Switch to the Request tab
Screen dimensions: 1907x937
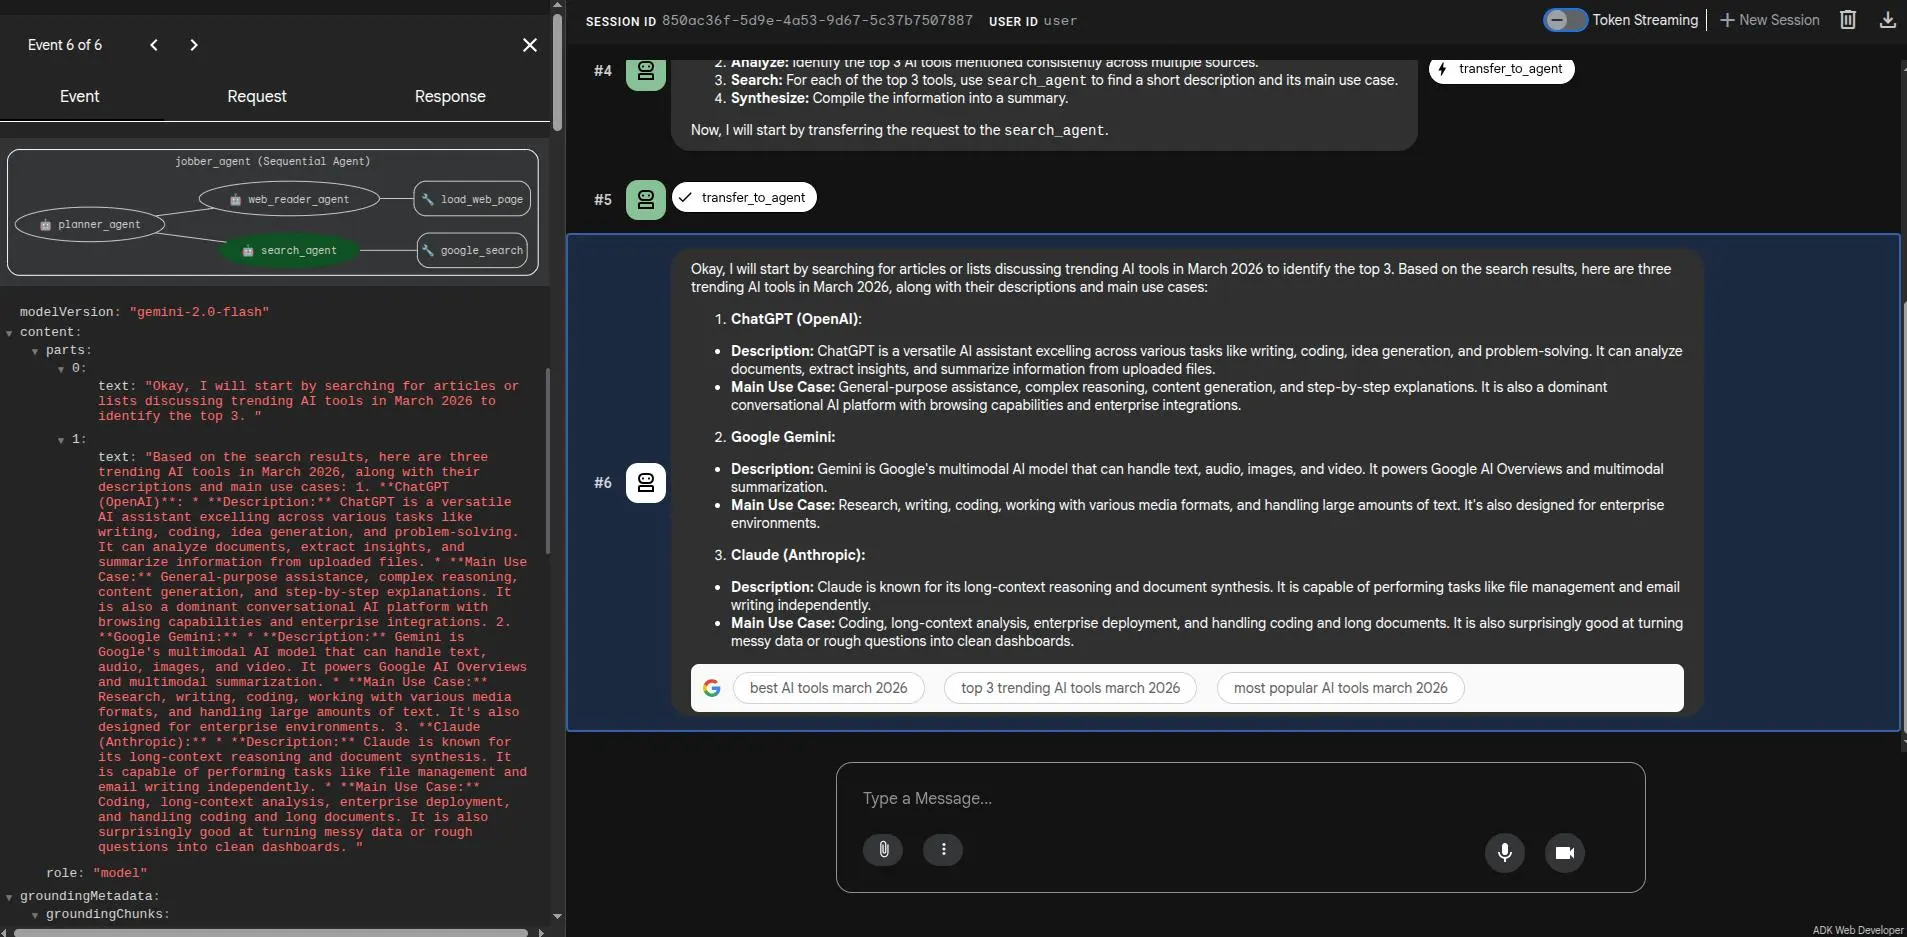point(256,97)
